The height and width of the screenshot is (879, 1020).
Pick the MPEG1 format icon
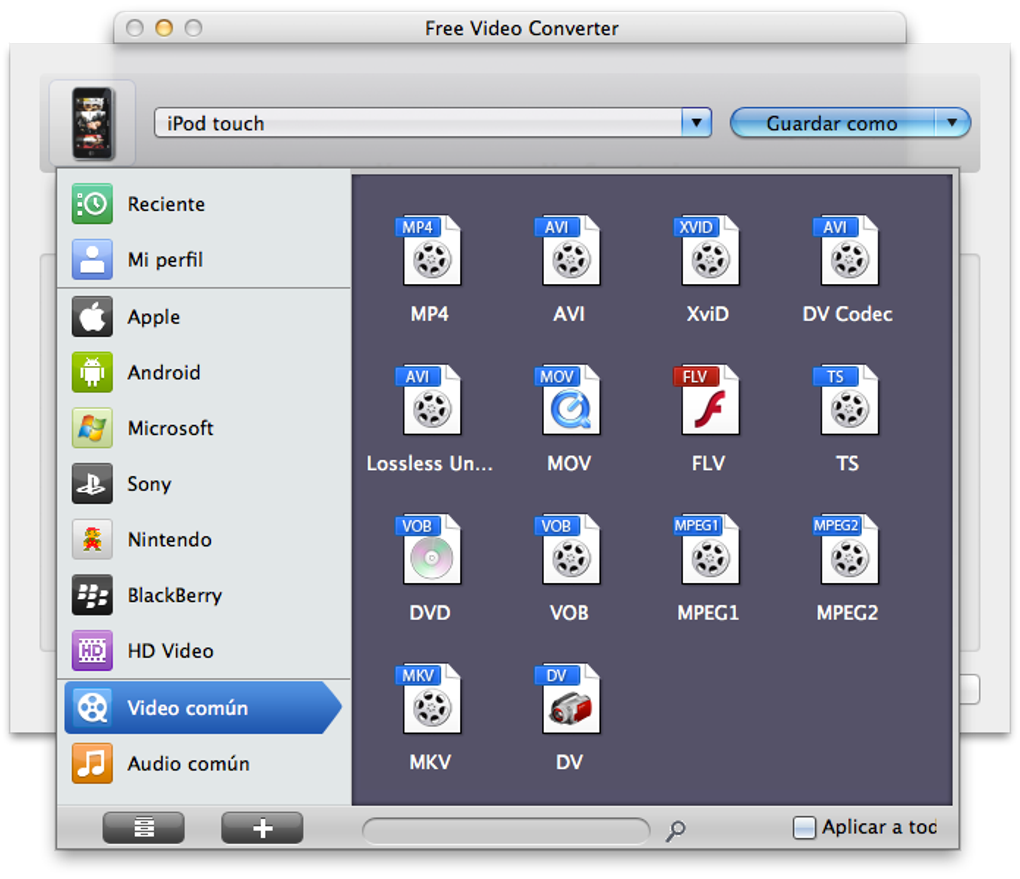click(707, 549)
